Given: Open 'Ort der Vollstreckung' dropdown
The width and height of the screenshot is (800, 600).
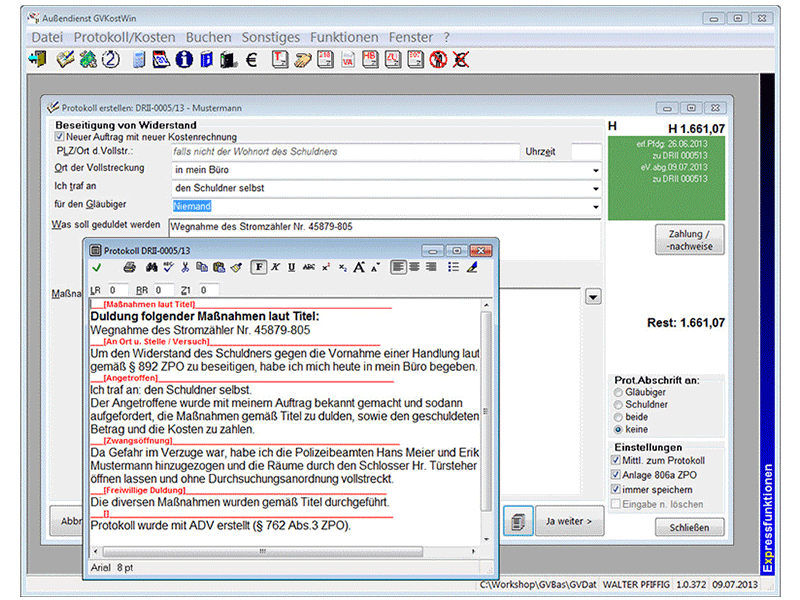Looking at the screenshot, I should (x=596, y=170).
